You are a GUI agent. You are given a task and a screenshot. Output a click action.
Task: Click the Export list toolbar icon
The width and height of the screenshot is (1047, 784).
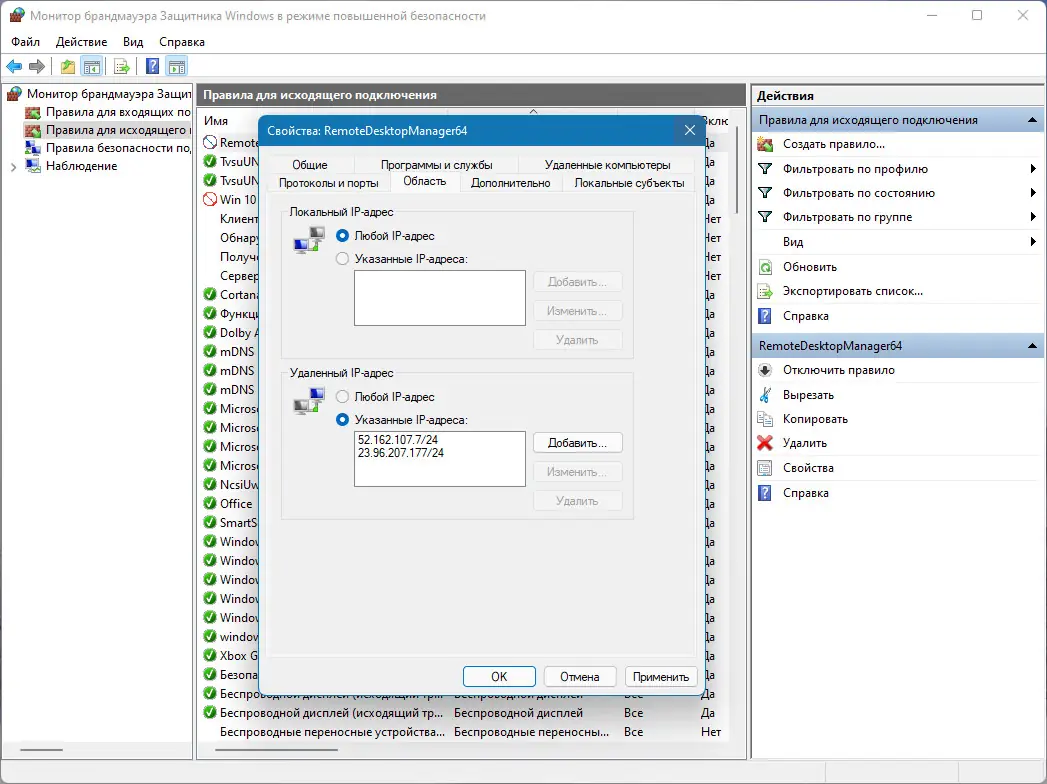tap(122, 66)
